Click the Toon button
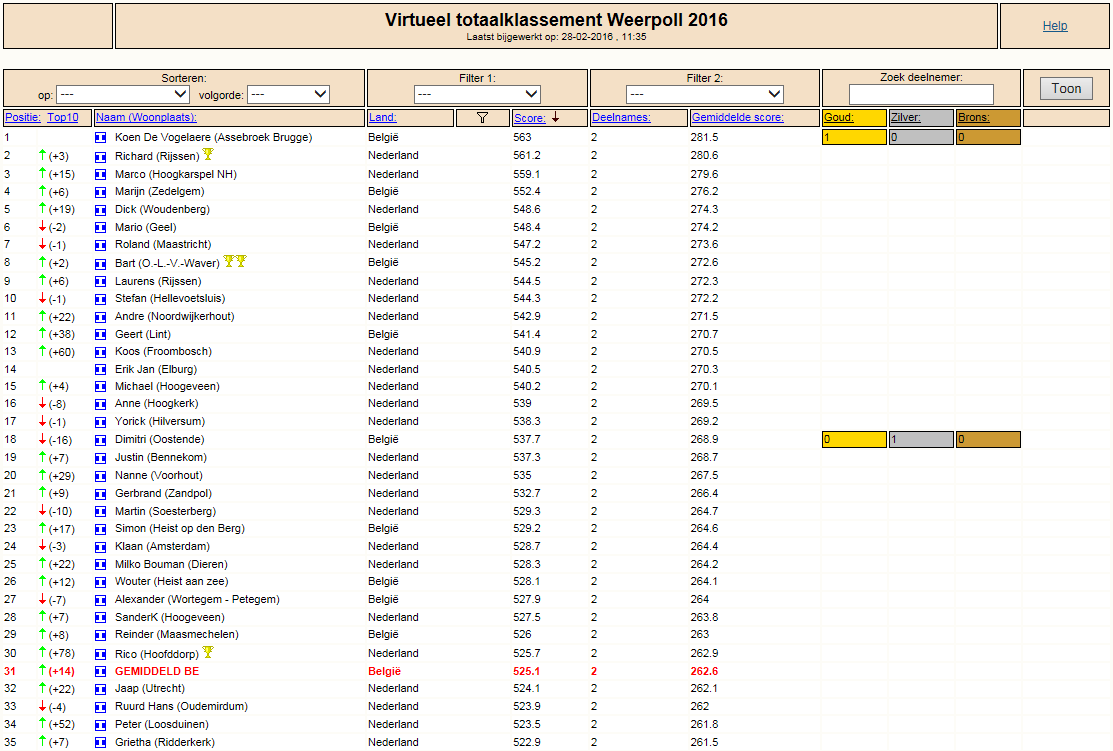 point(1066,89)
